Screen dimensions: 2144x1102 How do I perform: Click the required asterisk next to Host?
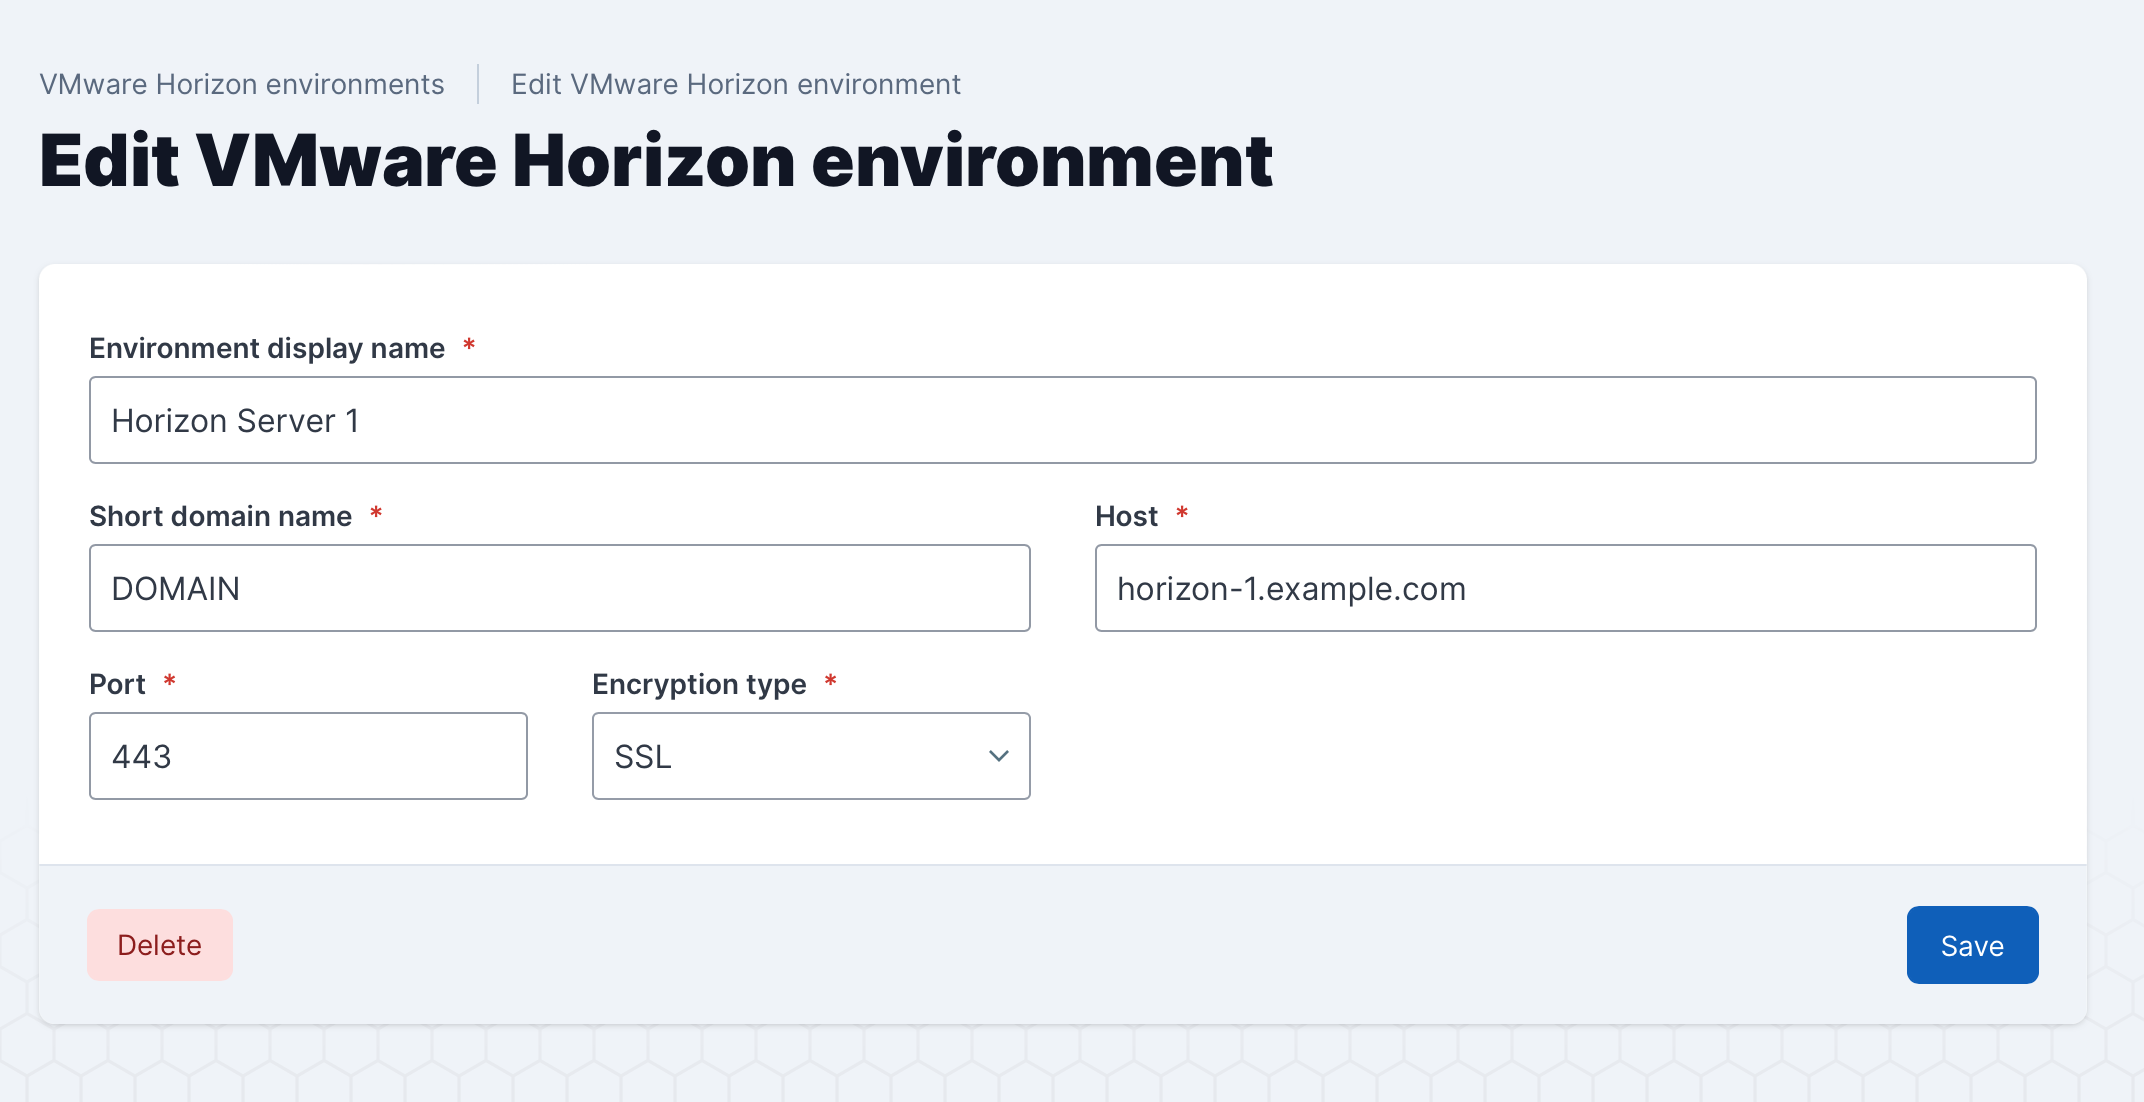pos(1182,513)
